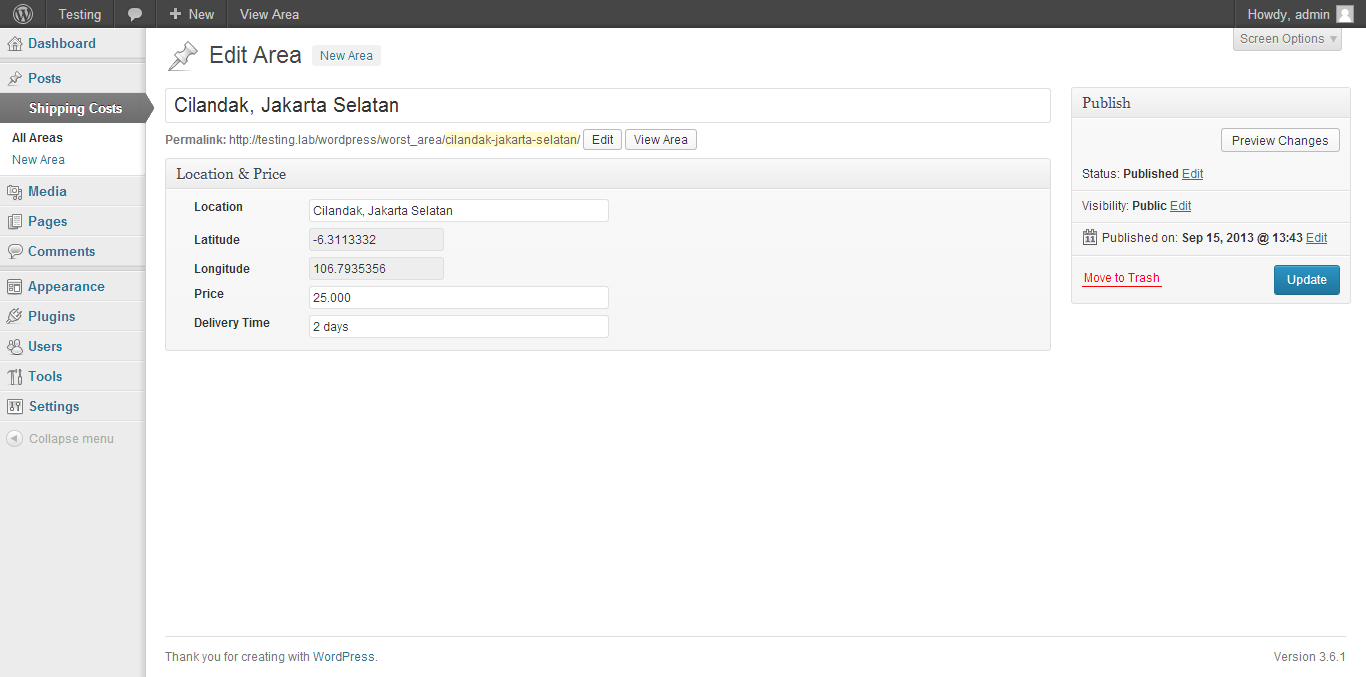Click the Edit Area page heading

coord(255,56)
